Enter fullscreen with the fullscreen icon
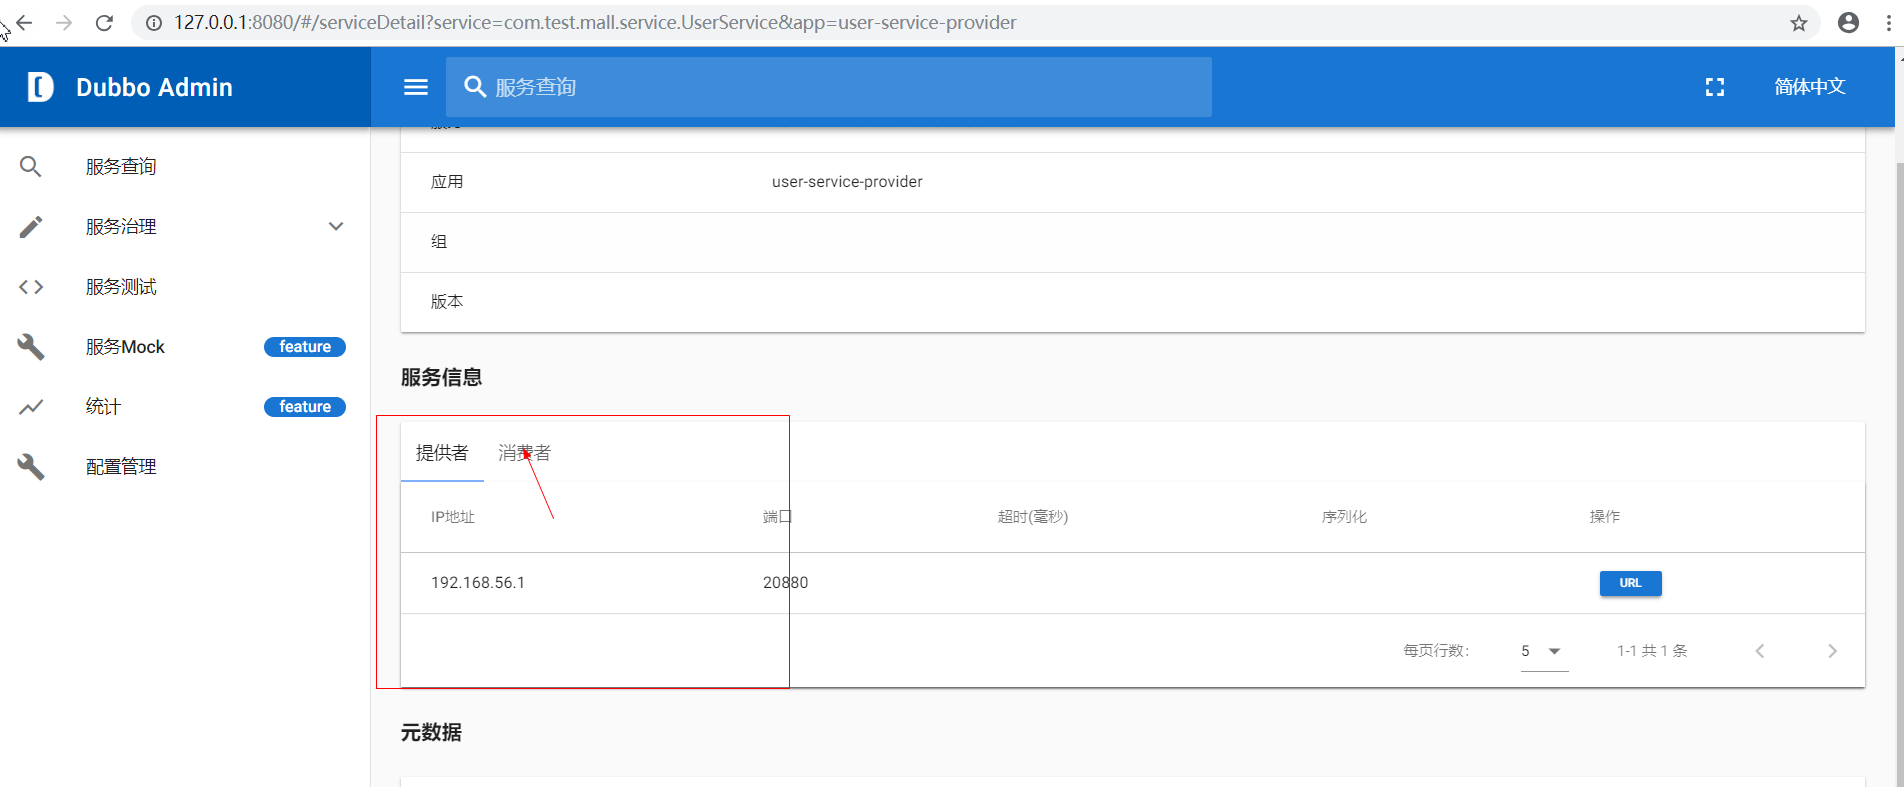1904x787 pixels. [x=1715, y=87]
